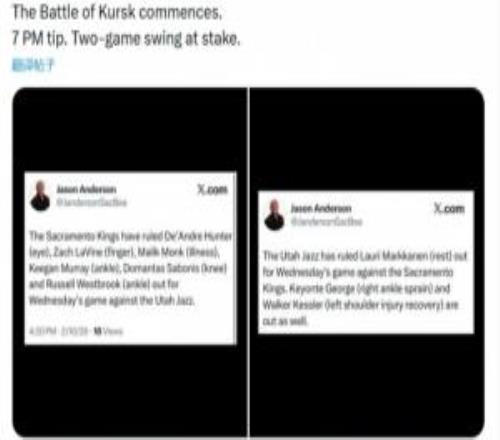The image size is (500, 440).
Task: Open the left Sacramento Kings injury image
Action: coord(130,262)
